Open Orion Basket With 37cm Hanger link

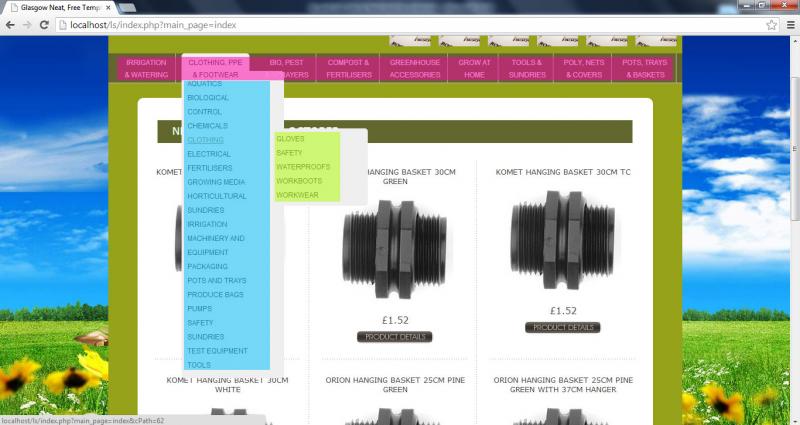(563, 385)
